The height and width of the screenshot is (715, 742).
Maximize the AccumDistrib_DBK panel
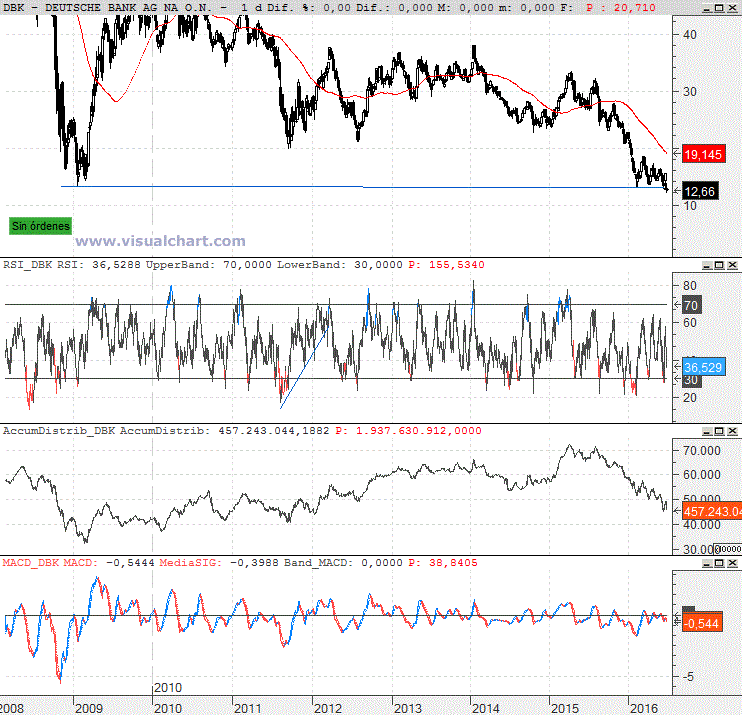pos(719,431)
